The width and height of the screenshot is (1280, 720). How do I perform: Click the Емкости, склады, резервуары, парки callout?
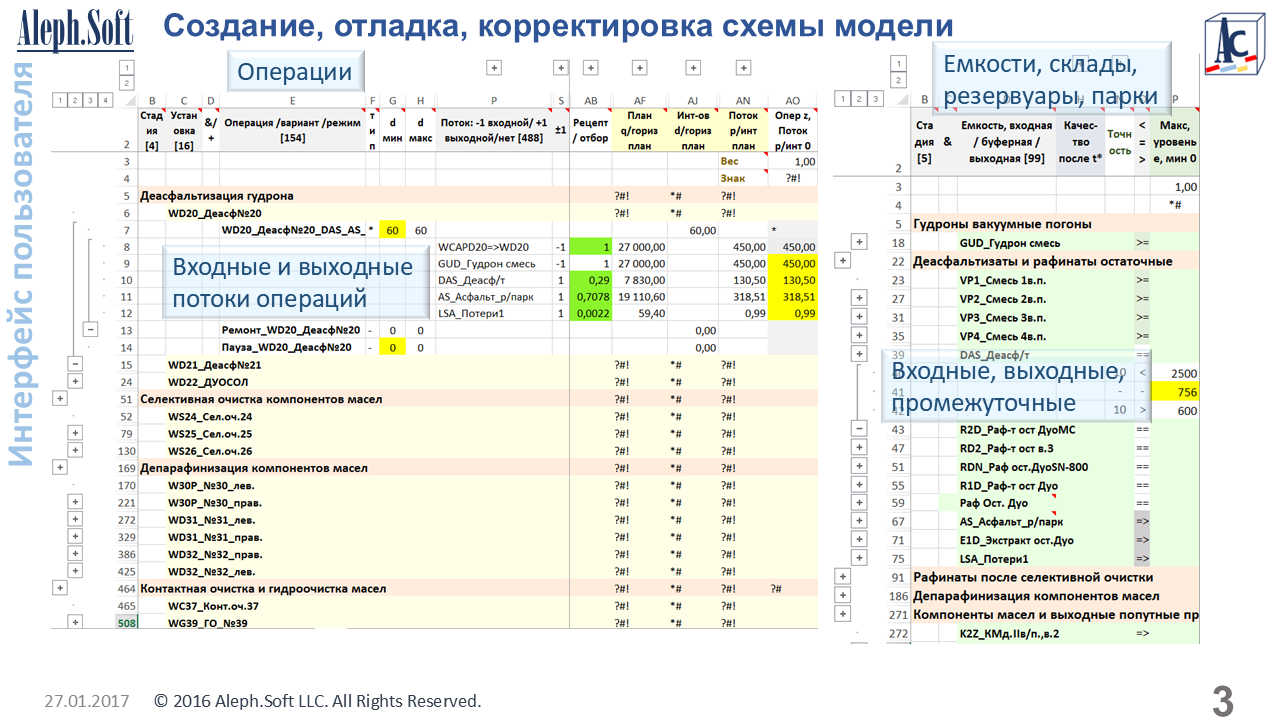coord(1050,80)
